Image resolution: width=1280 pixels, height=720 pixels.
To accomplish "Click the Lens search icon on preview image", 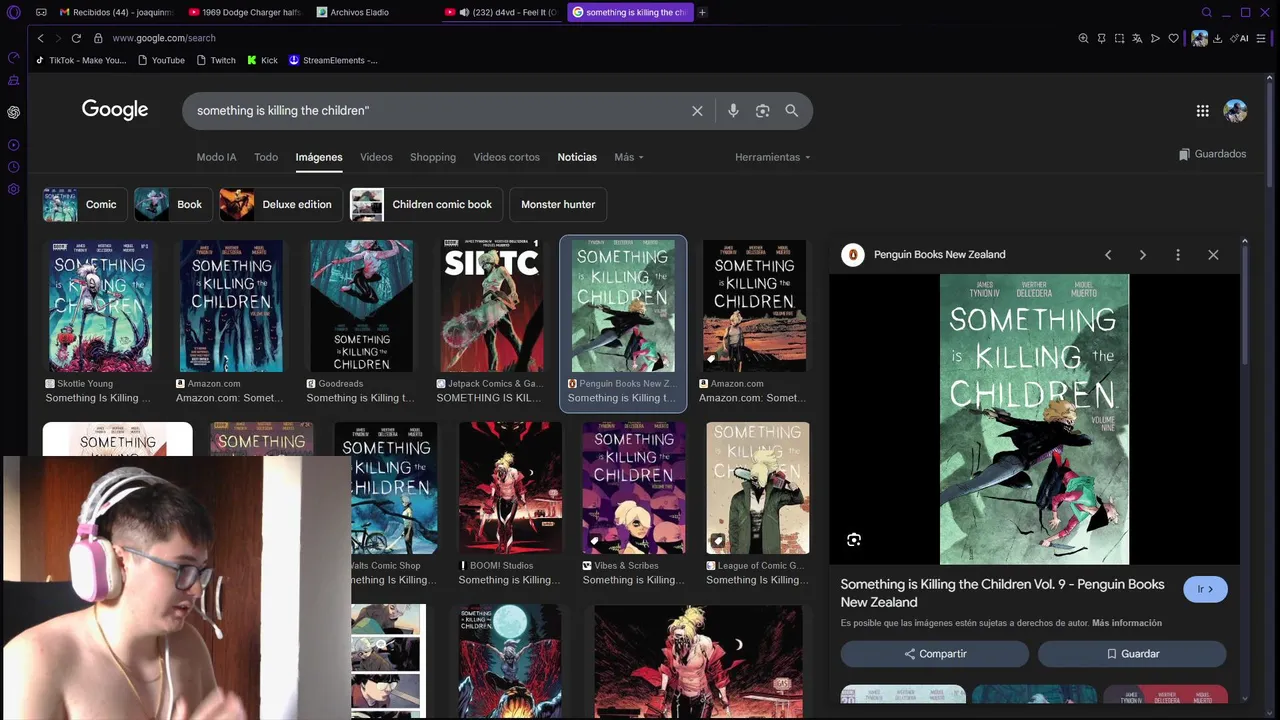I will (853, 540).
